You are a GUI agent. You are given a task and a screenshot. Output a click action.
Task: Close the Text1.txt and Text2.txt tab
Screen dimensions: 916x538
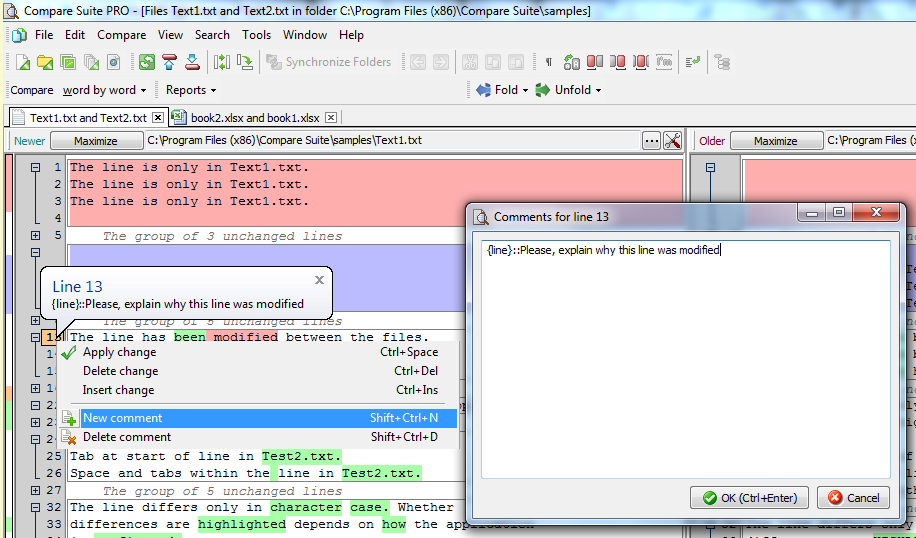click(158, 117)
